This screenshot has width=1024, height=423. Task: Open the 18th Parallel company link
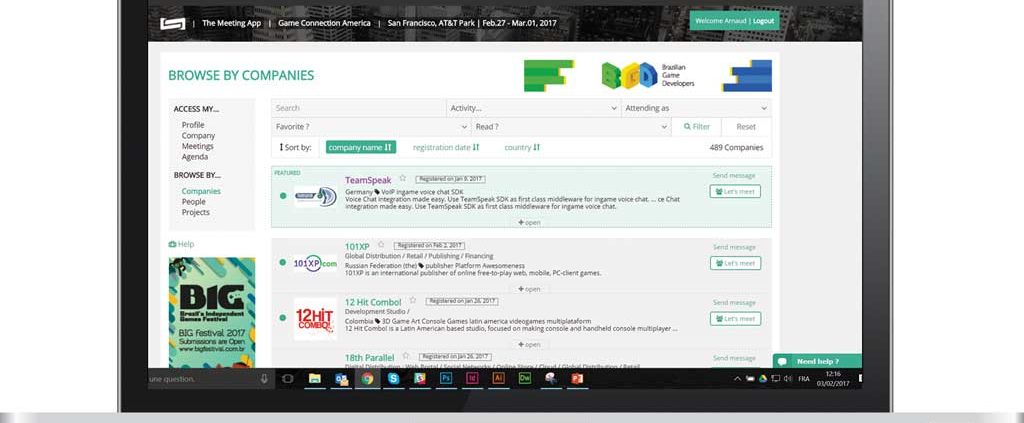[x=370, y=358]
